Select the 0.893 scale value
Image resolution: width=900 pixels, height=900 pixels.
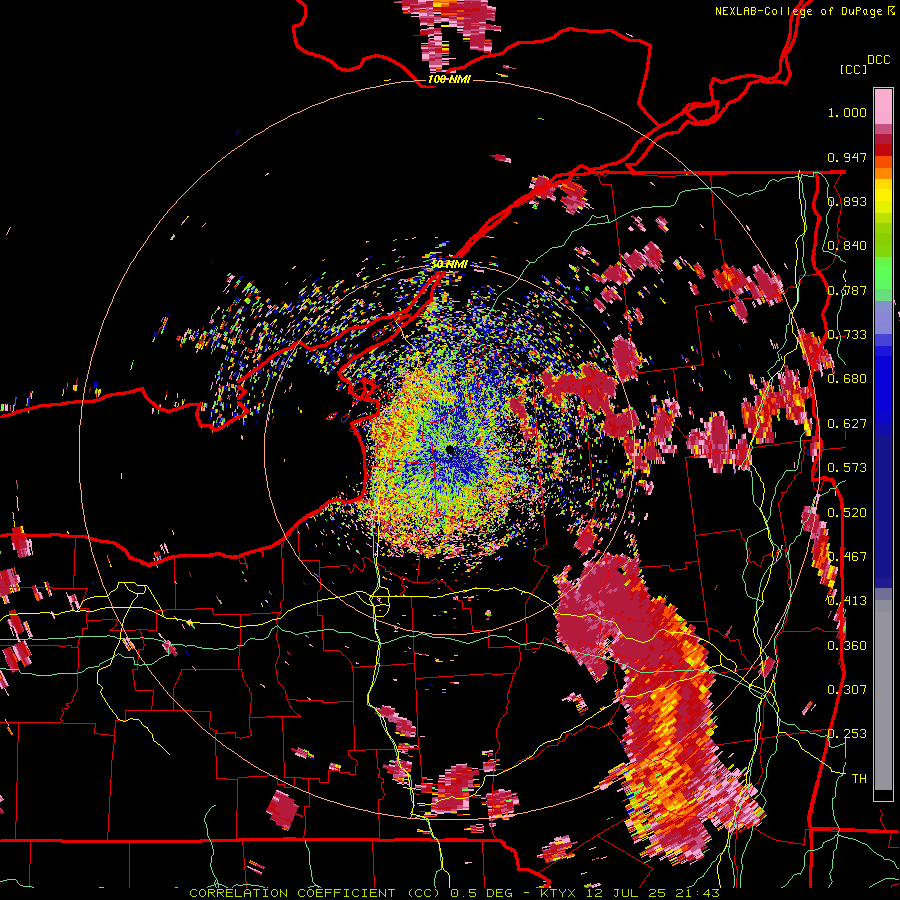[847, 201]
